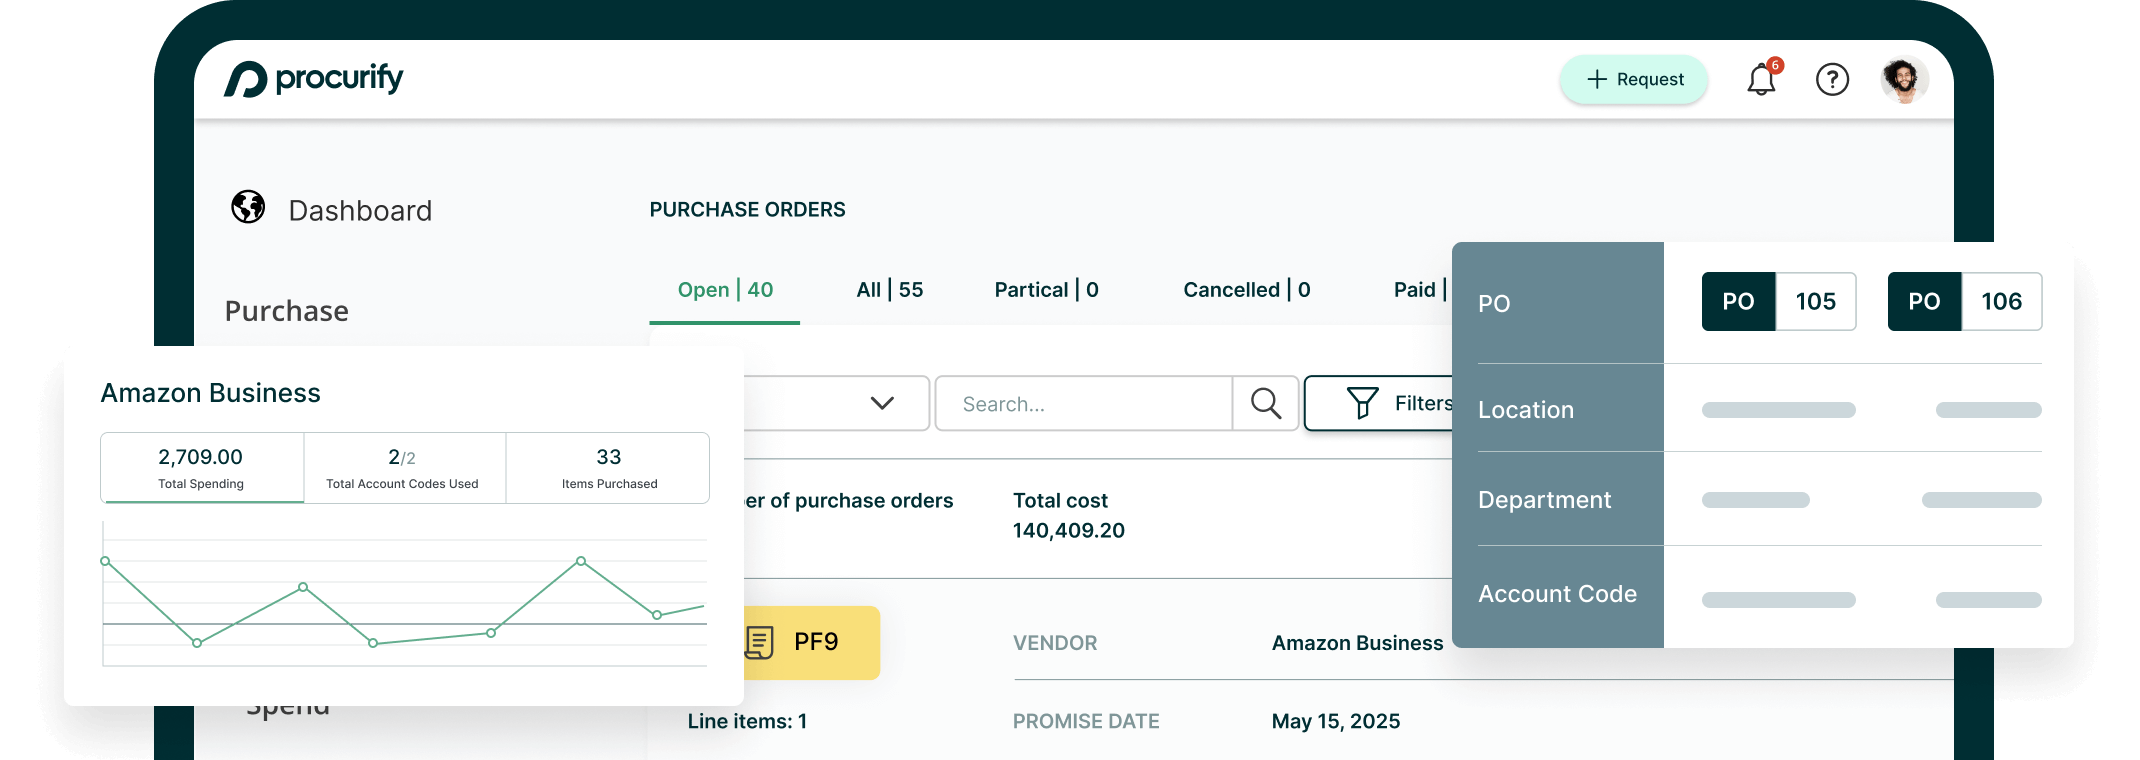Open the Filters button
This screenshot has height=760, width=2140.
pyautogui.click(x=1380, y=403)
